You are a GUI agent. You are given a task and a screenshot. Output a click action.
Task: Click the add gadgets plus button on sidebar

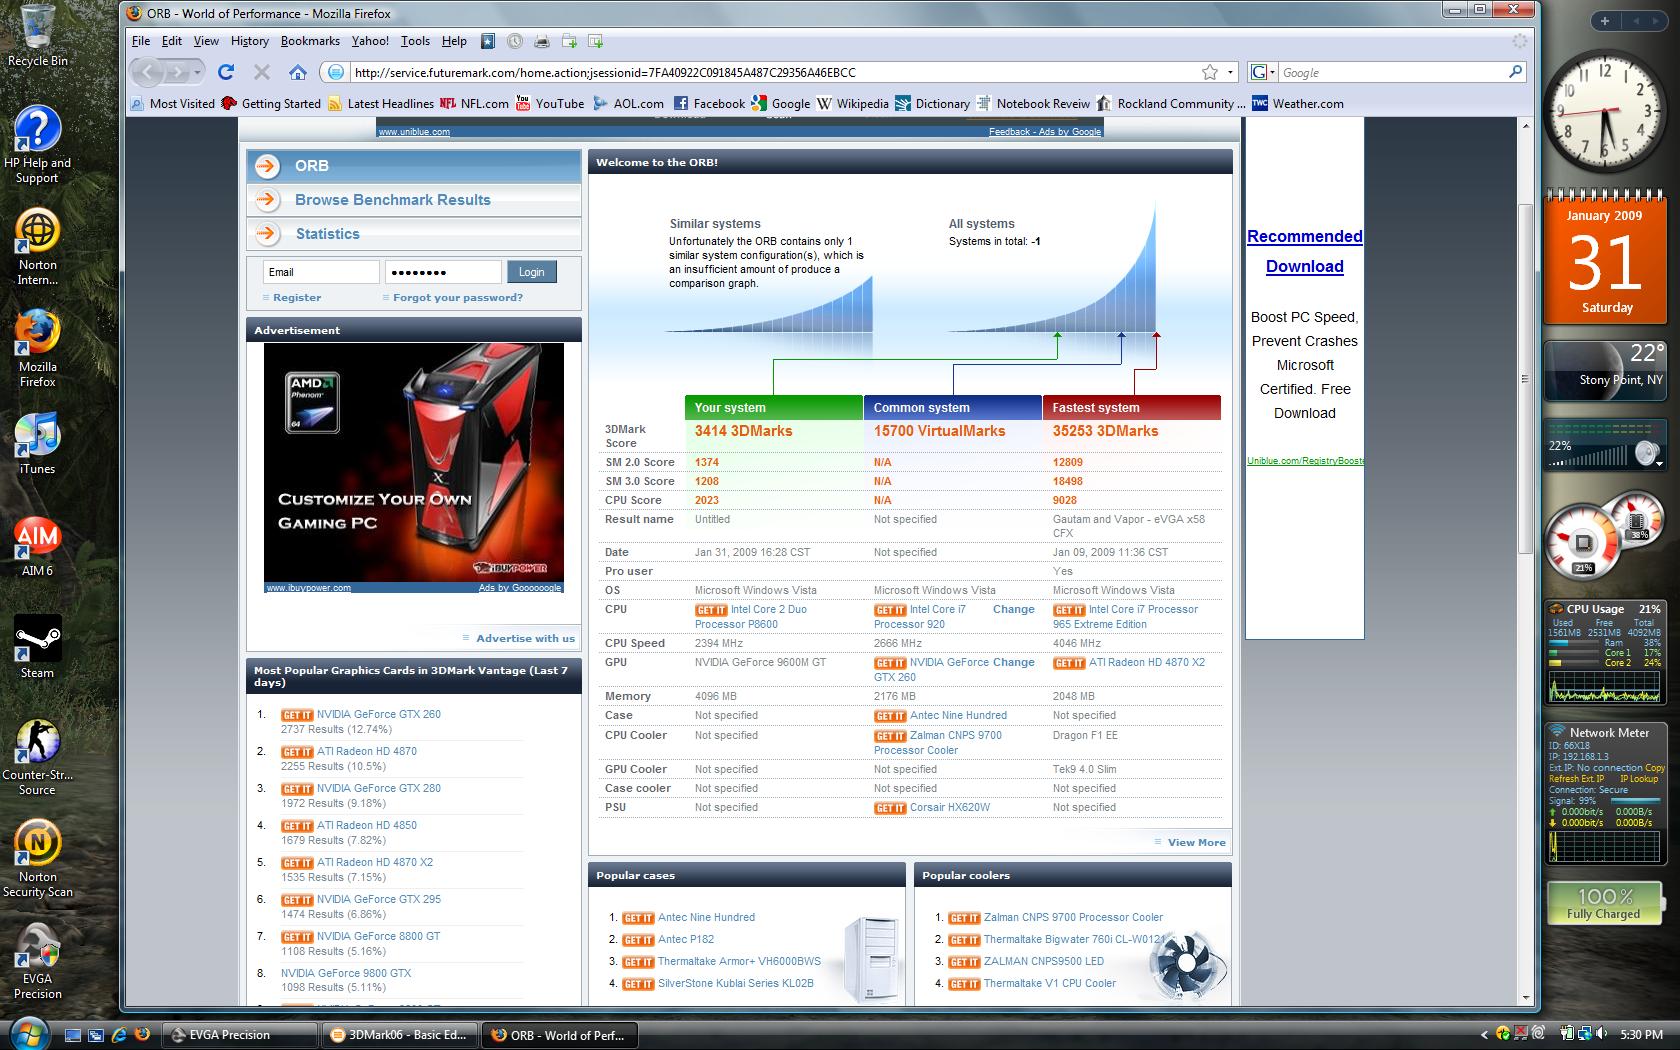point(1605,21)
